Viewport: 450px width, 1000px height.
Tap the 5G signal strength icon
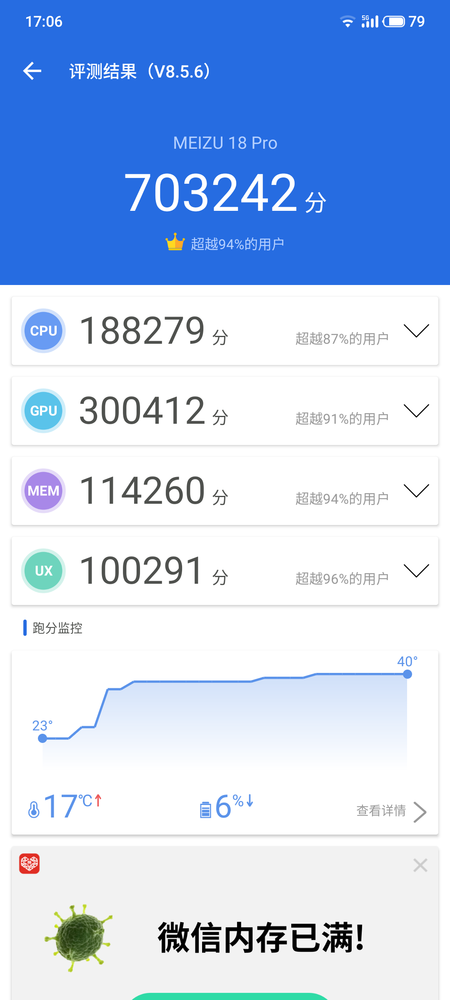[370, 22]
